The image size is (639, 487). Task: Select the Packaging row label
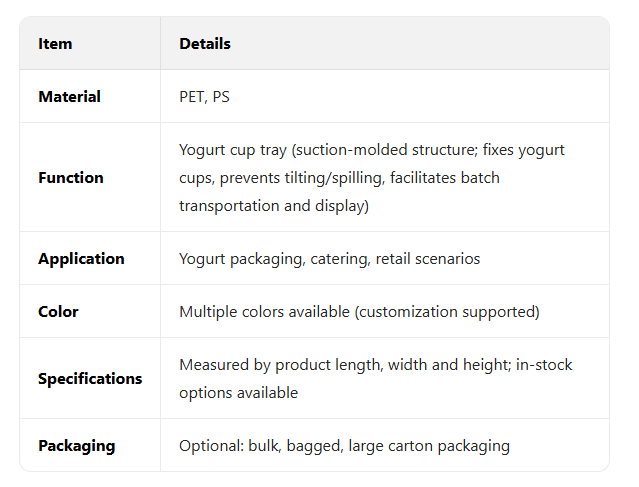point(76,446)
